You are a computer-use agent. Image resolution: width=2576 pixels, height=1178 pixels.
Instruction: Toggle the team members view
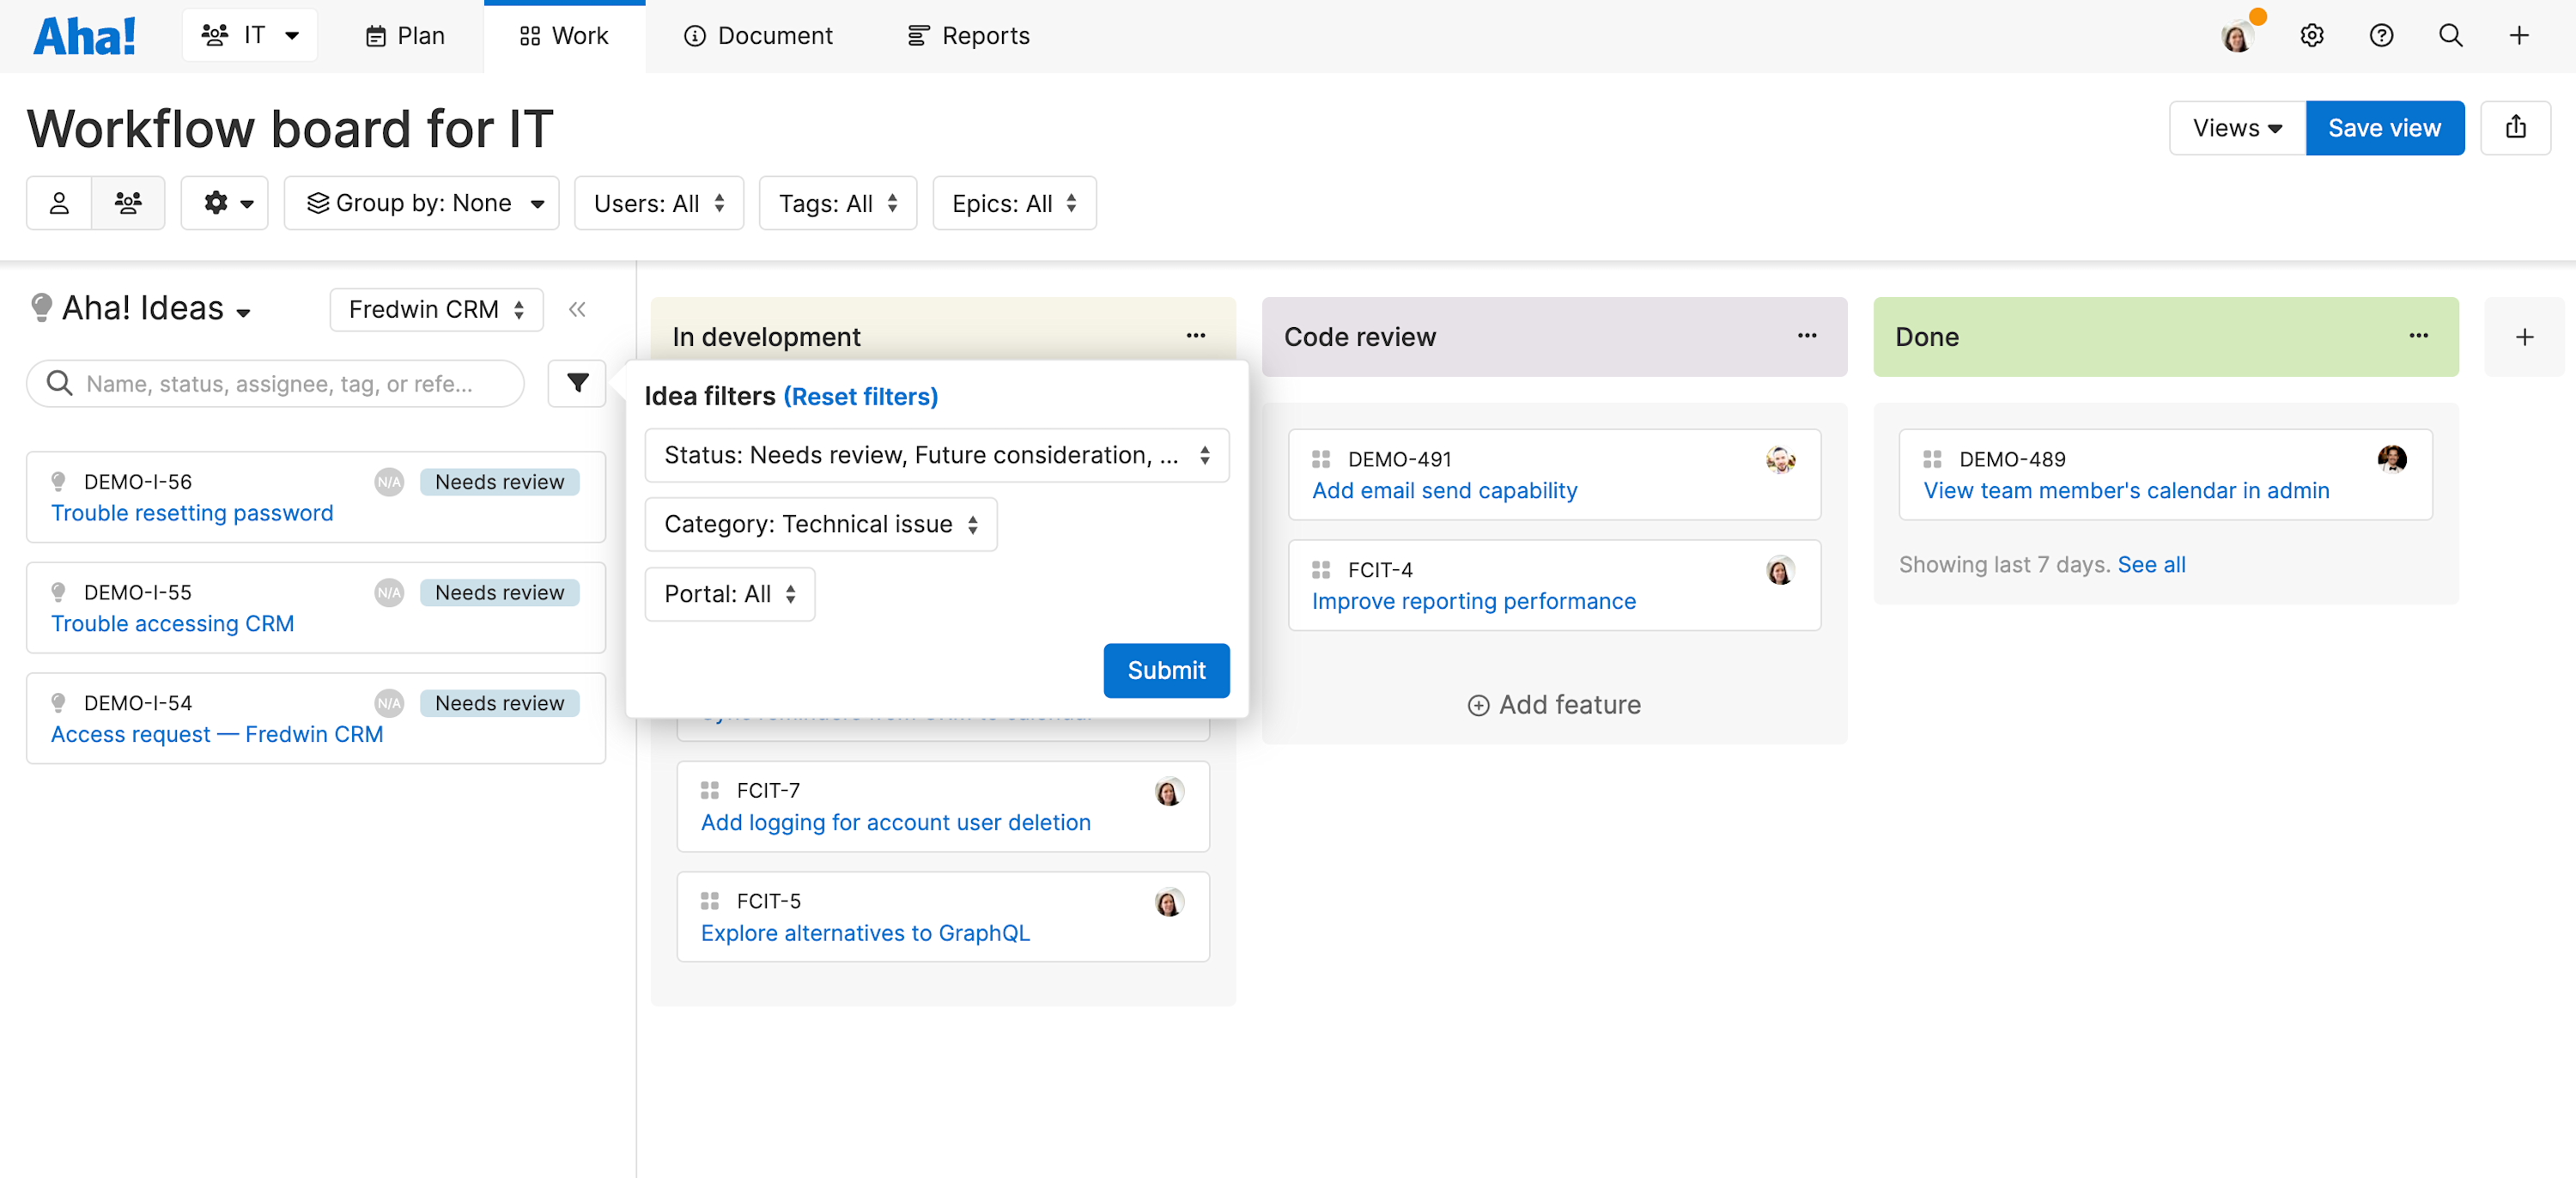coord(128,202)
